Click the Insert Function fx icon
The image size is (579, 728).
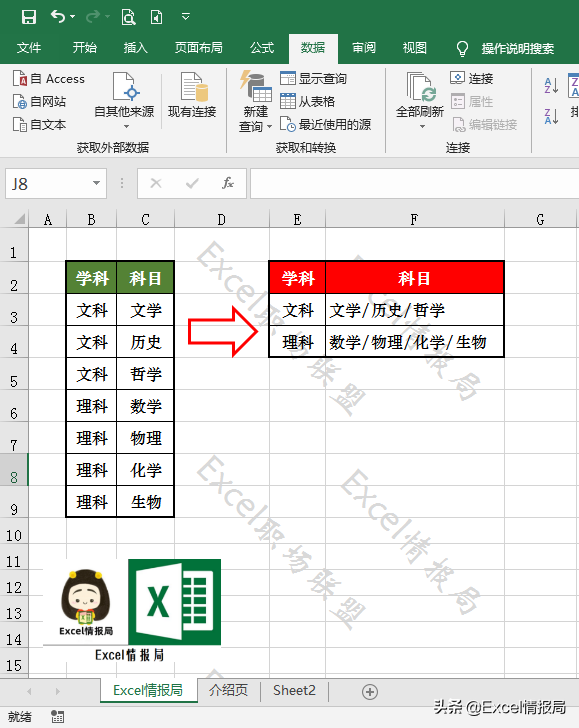click(228, 183)
